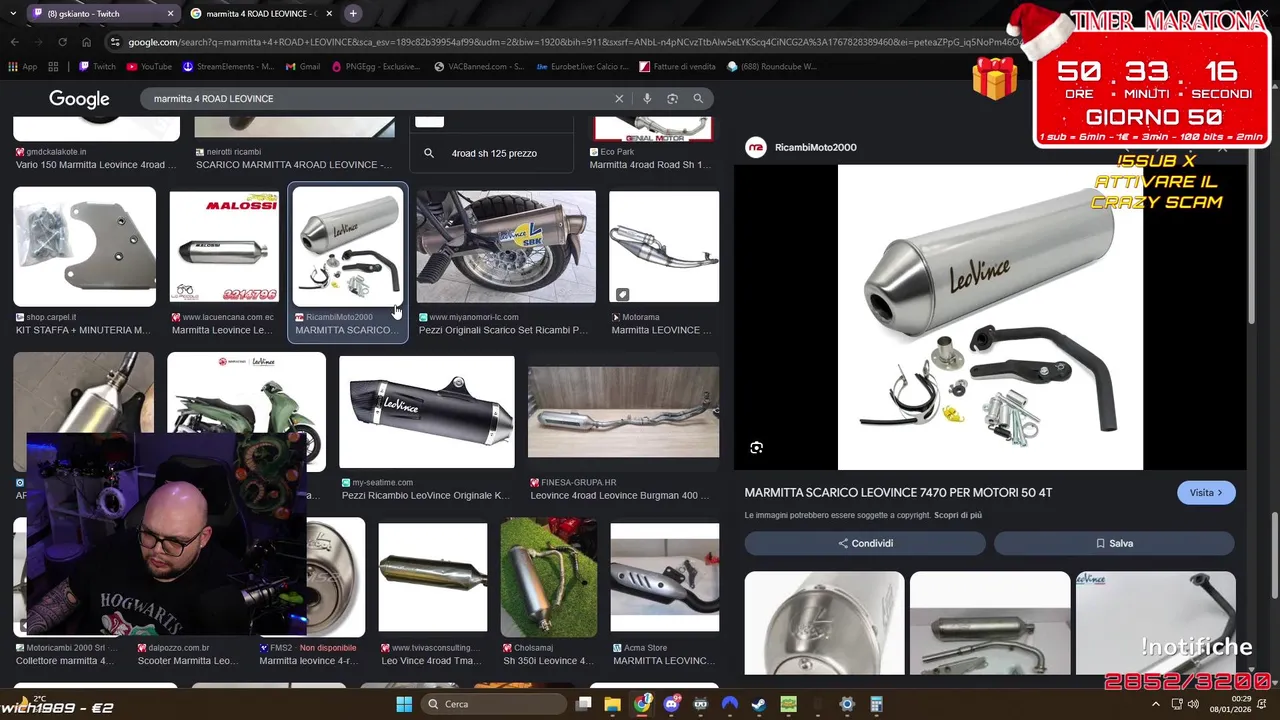This screenshot has height=720, width=1280.
Task: Open the Fatture di vendita bookmark
Action: point(677,67)
